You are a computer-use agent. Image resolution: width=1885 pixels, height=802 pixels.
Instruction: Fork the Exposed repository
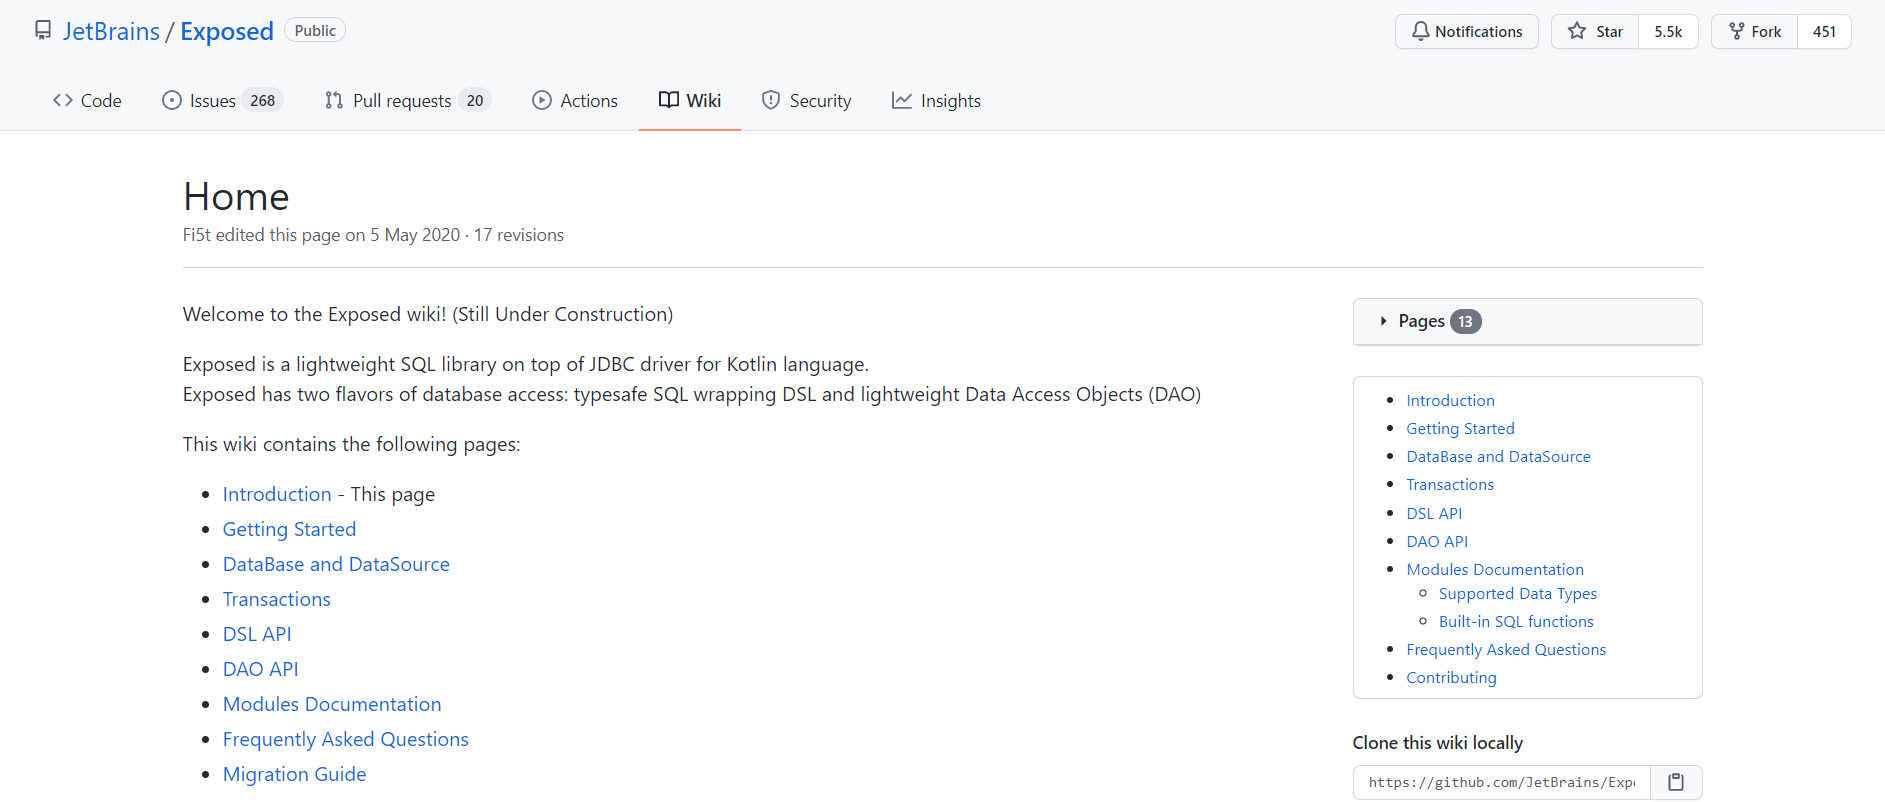[x=1755, y=31]
